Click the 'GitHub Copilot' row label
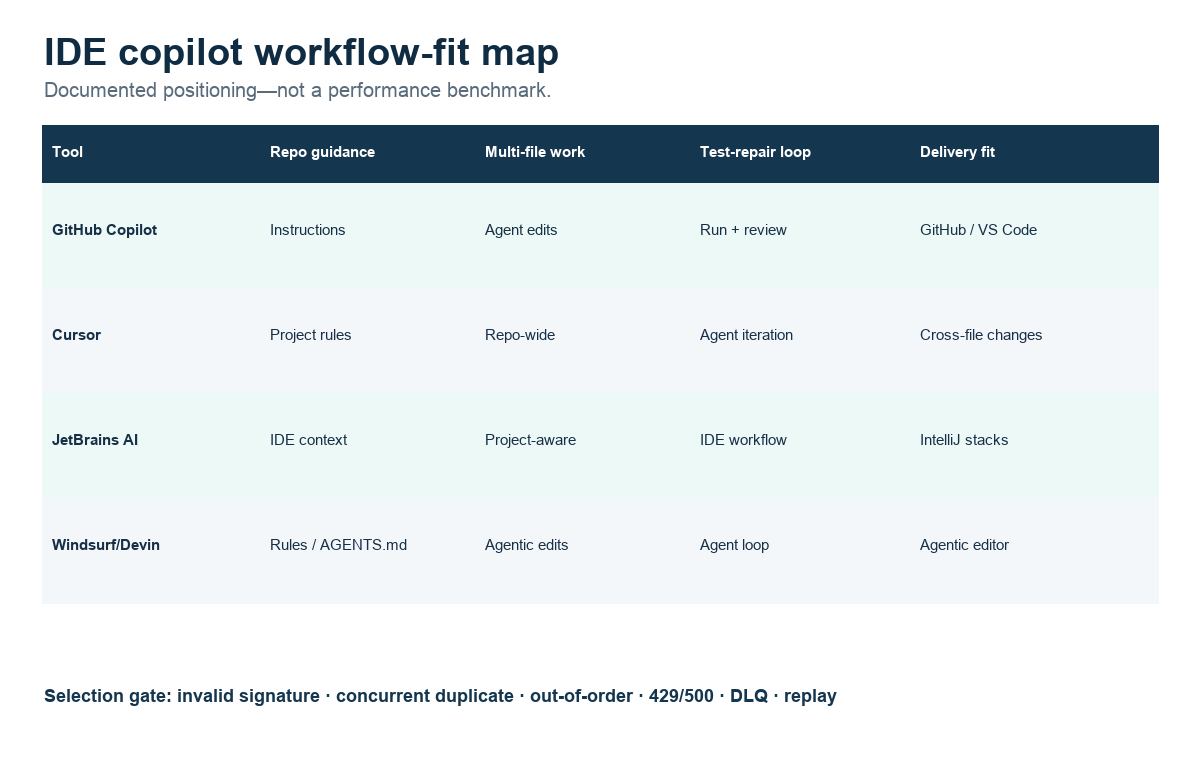 pos(104,230)
